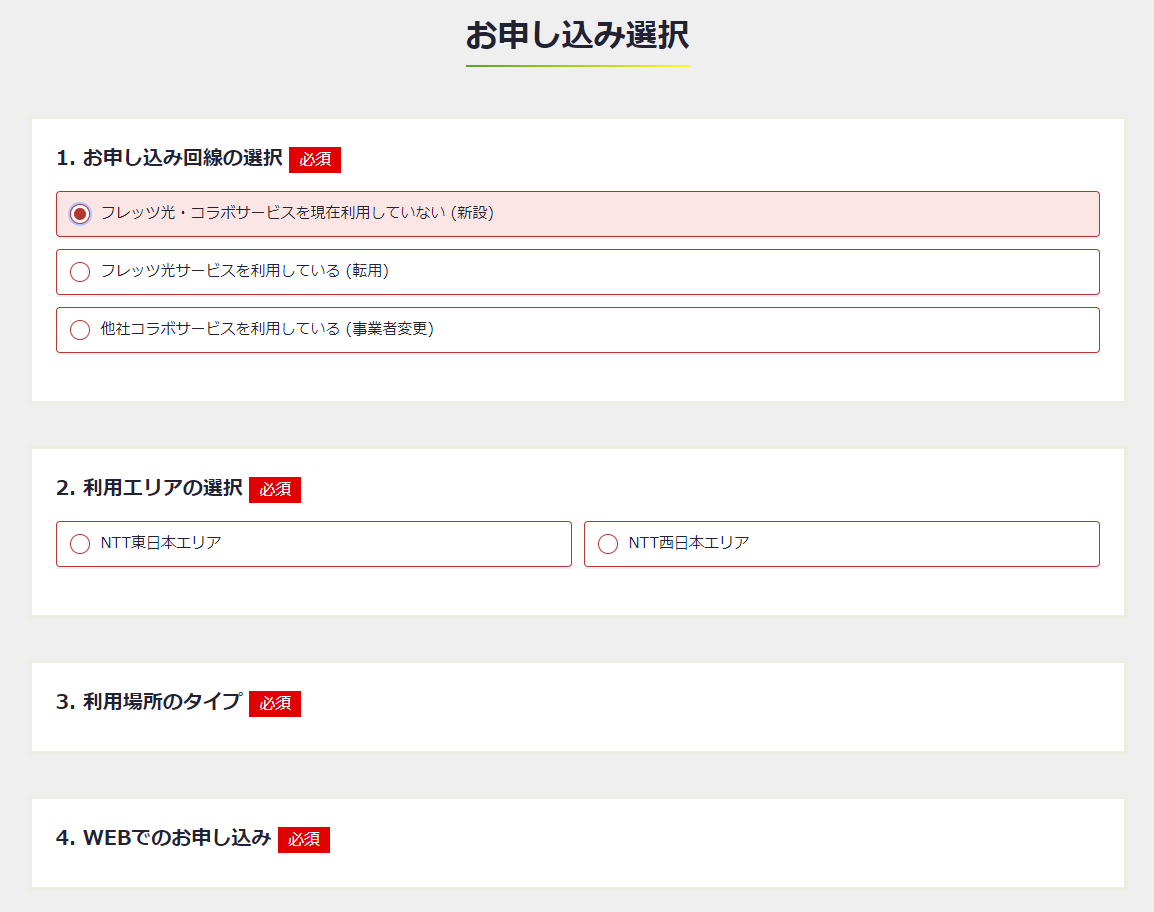This screenshot has width=1154, height=912.
Task: Click the 必須 badge beside 利用エリアの選択
Action: [x=275, y=490]
